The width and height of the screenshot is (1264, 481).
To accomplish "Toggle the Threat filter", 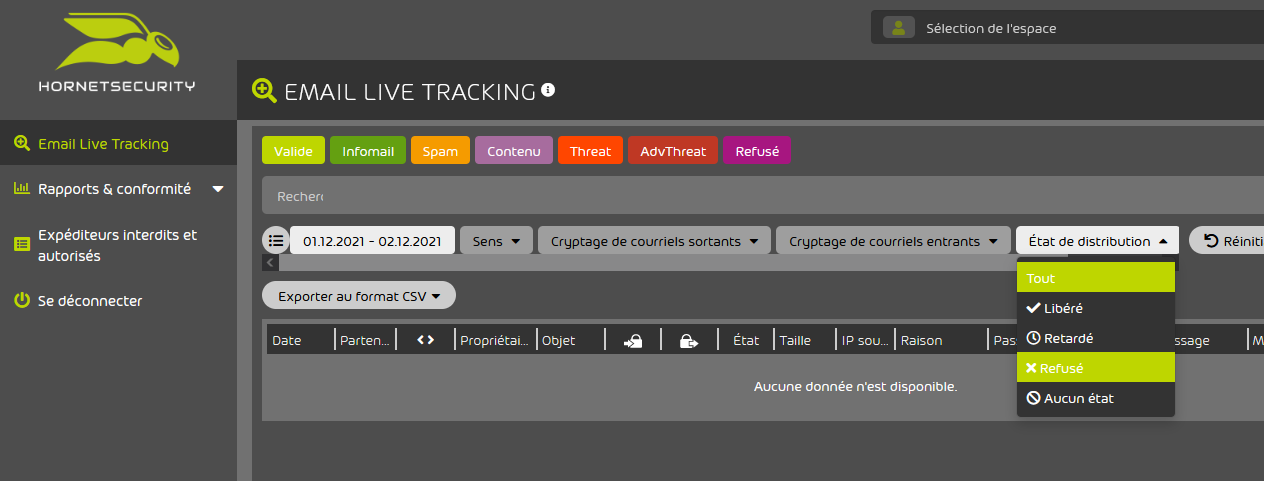I will point(591,151).
